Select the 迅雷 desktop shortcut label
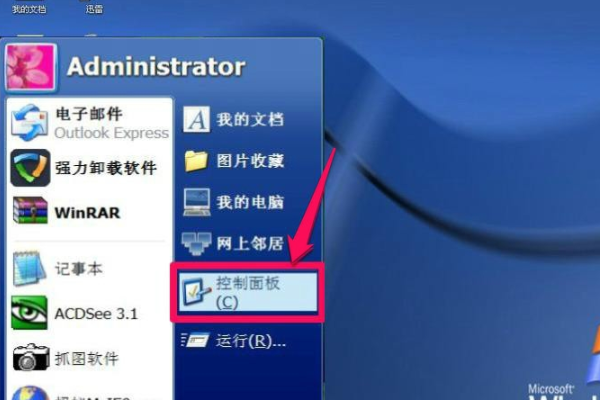This screenshot has height=400, width=600. coord(94,8)
